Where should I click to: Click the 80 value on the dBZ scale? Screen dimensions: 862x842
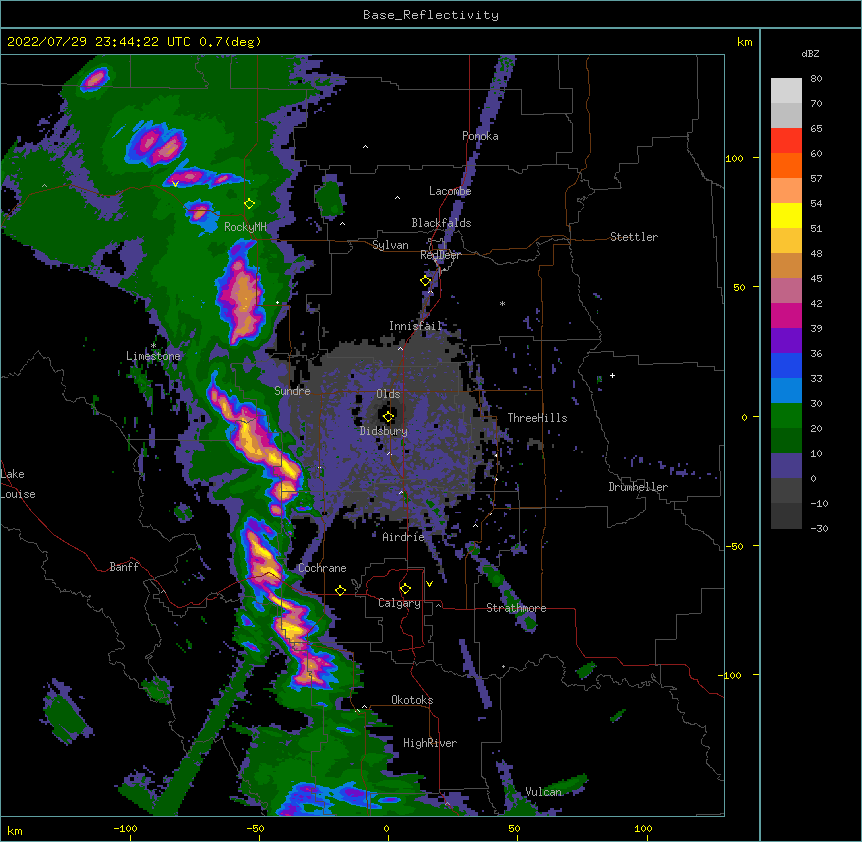coord(816,79)
